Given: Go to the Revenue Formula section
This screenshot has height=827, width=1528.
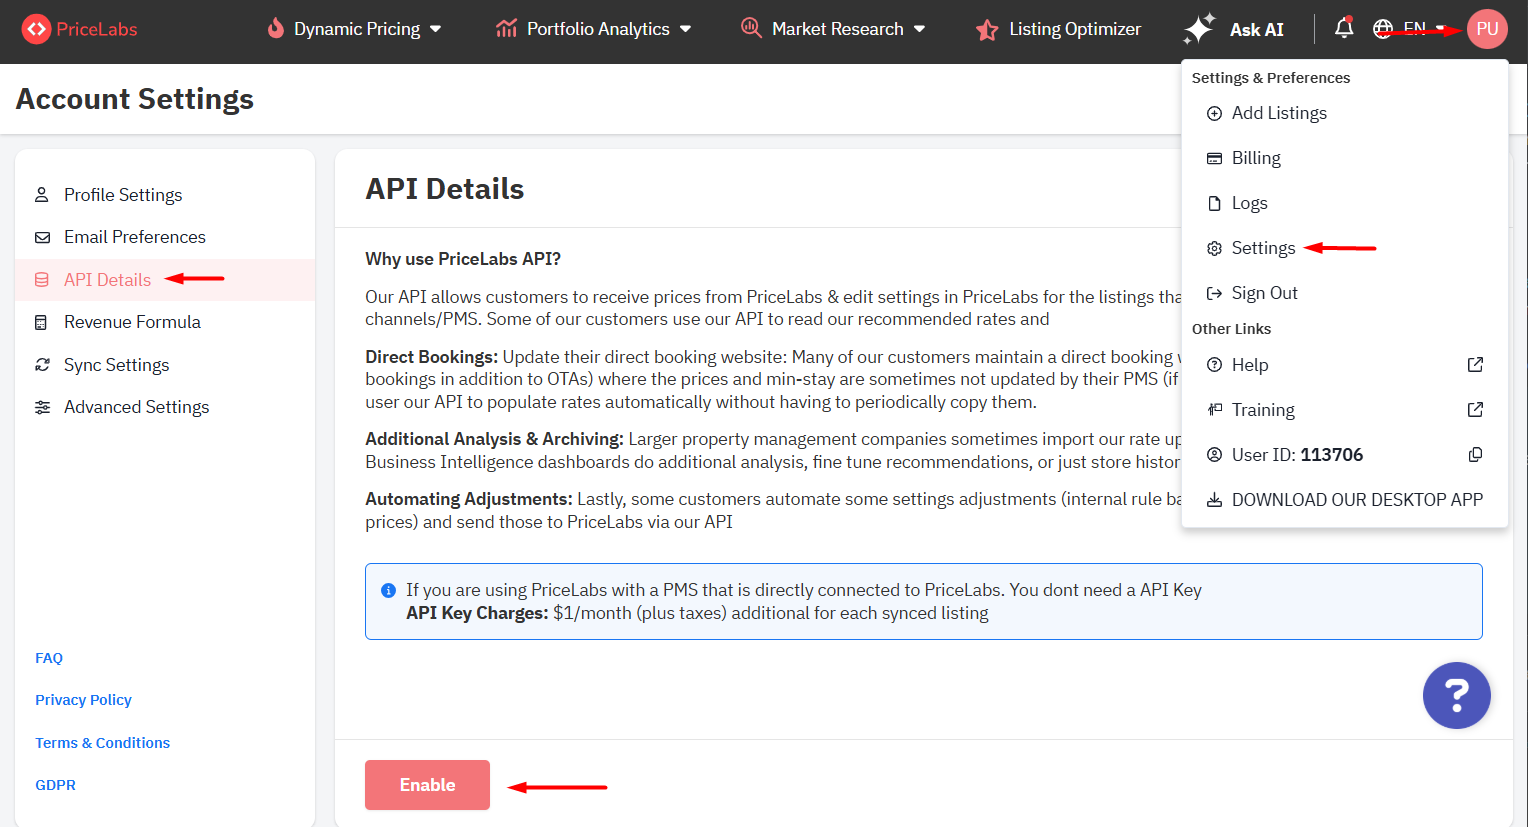Looking at the screenshot, I should click(132, 322).
